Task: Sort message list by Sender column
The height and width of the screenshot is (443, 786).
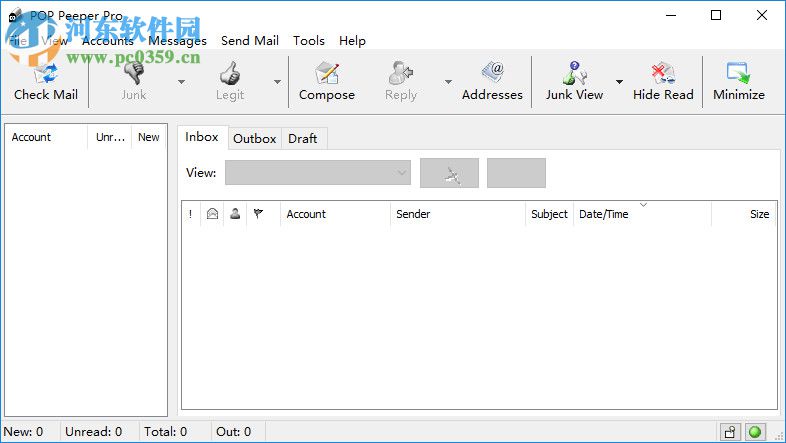Action: point(458,214)
